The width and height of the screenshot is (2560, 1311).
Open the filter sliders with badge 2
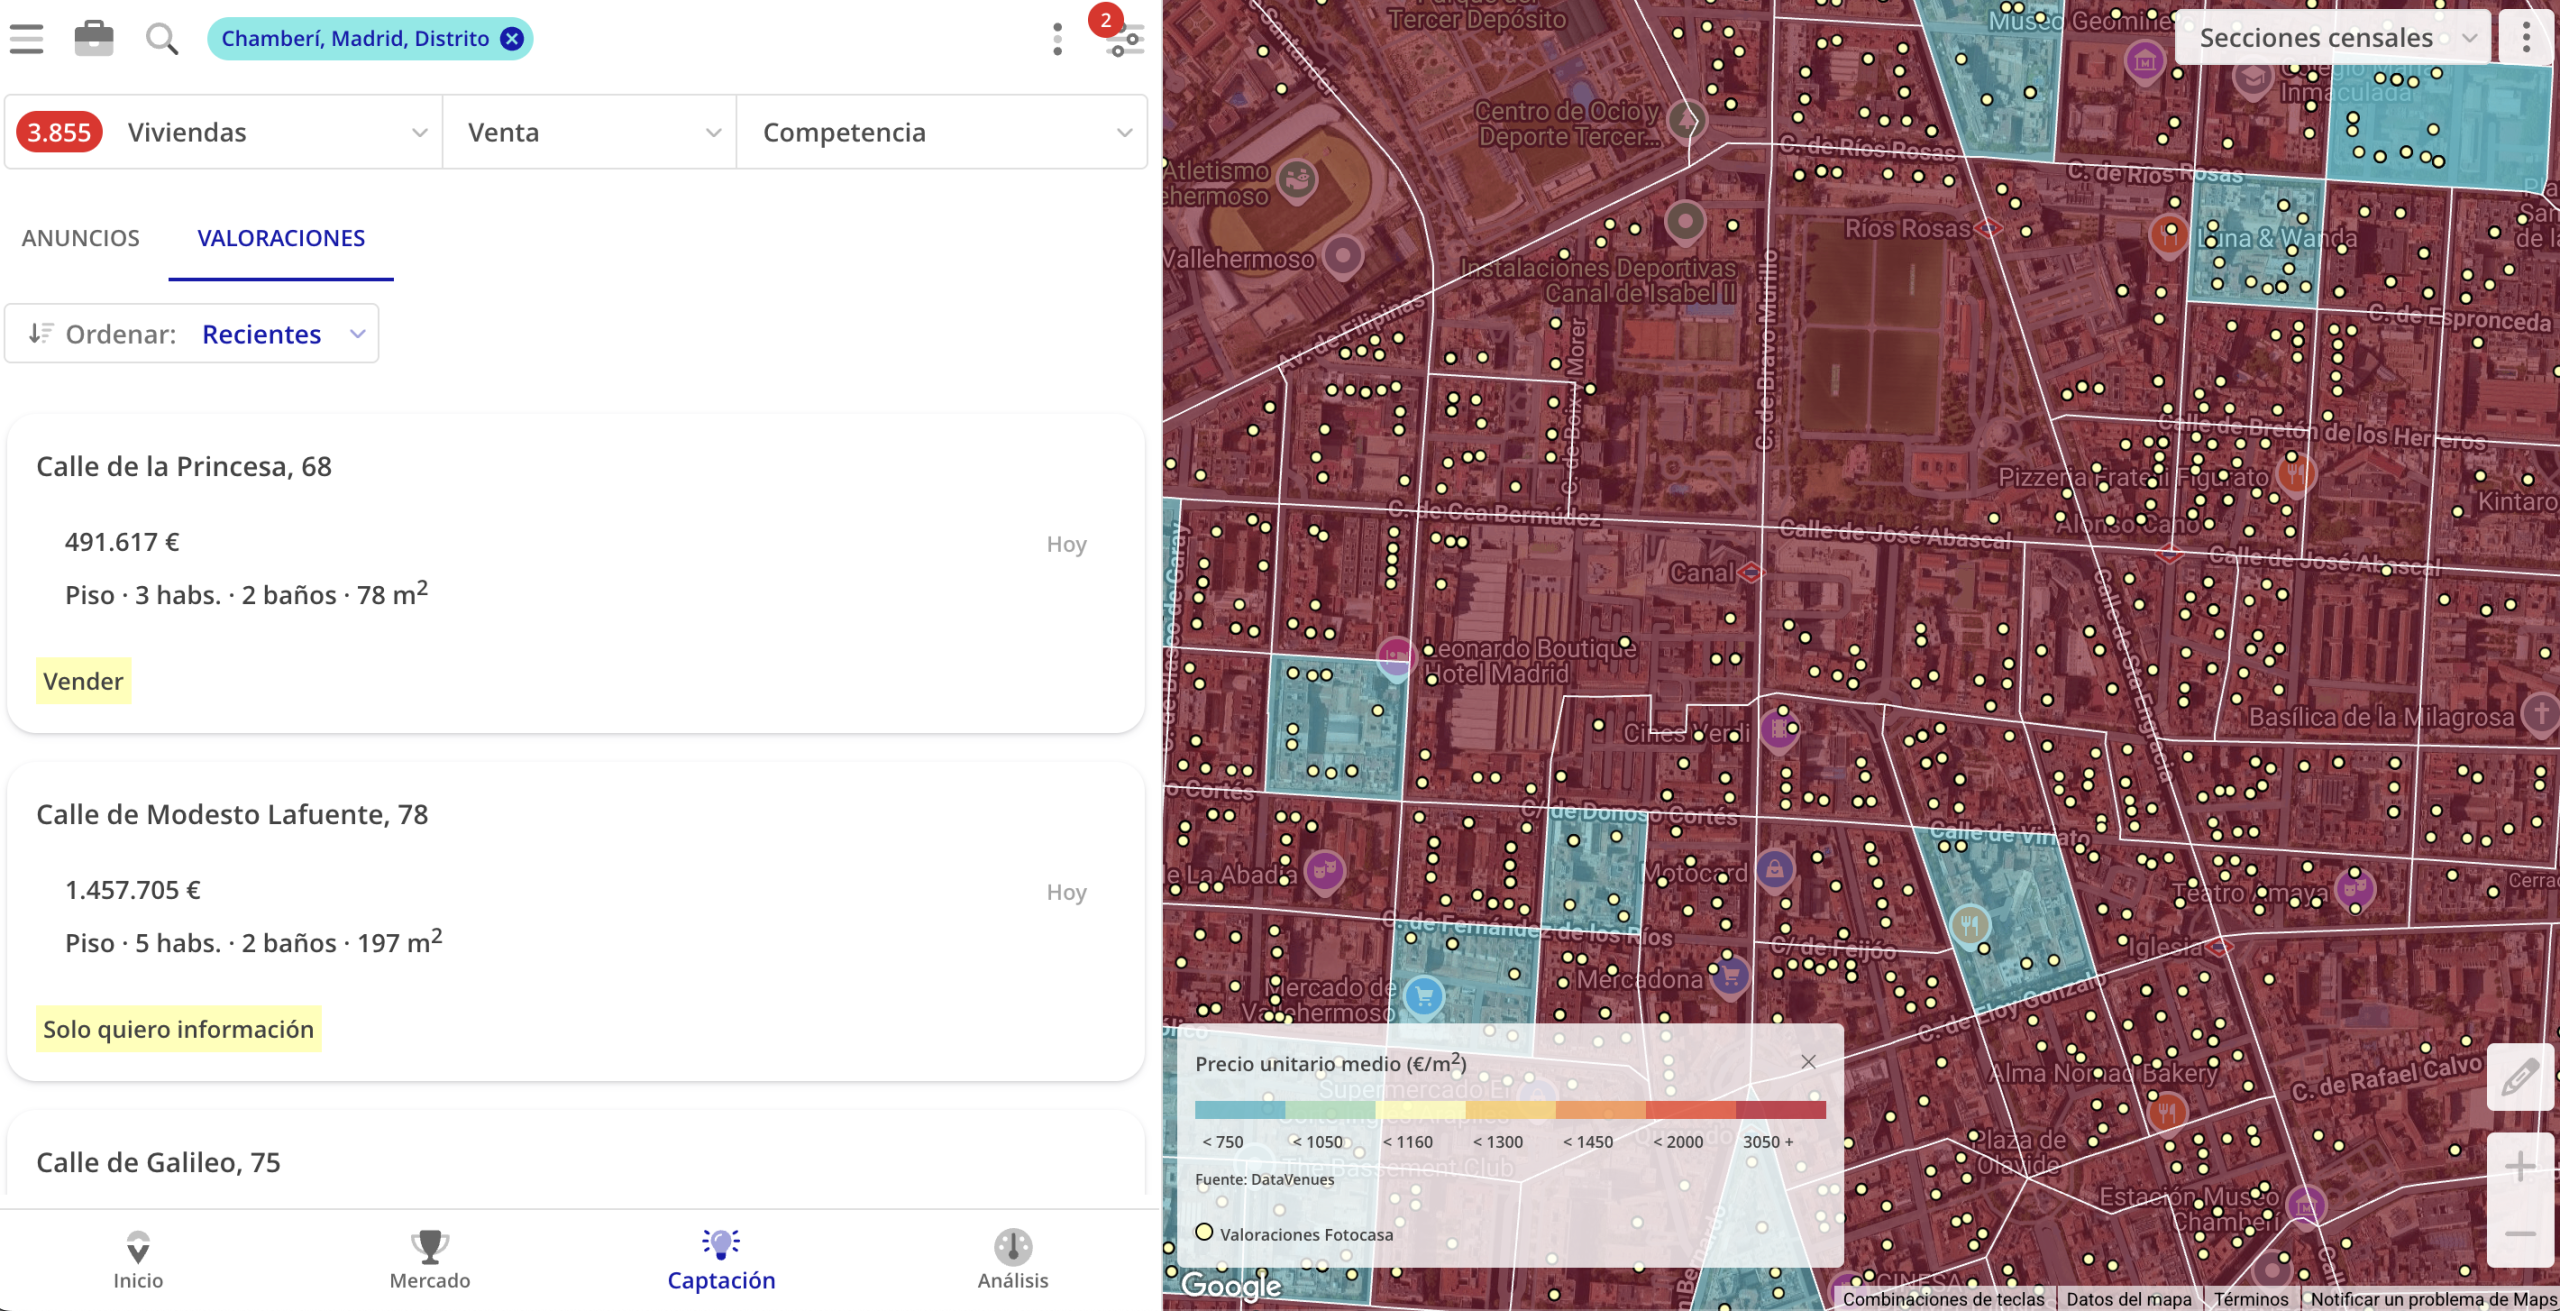click(1124, 39)
